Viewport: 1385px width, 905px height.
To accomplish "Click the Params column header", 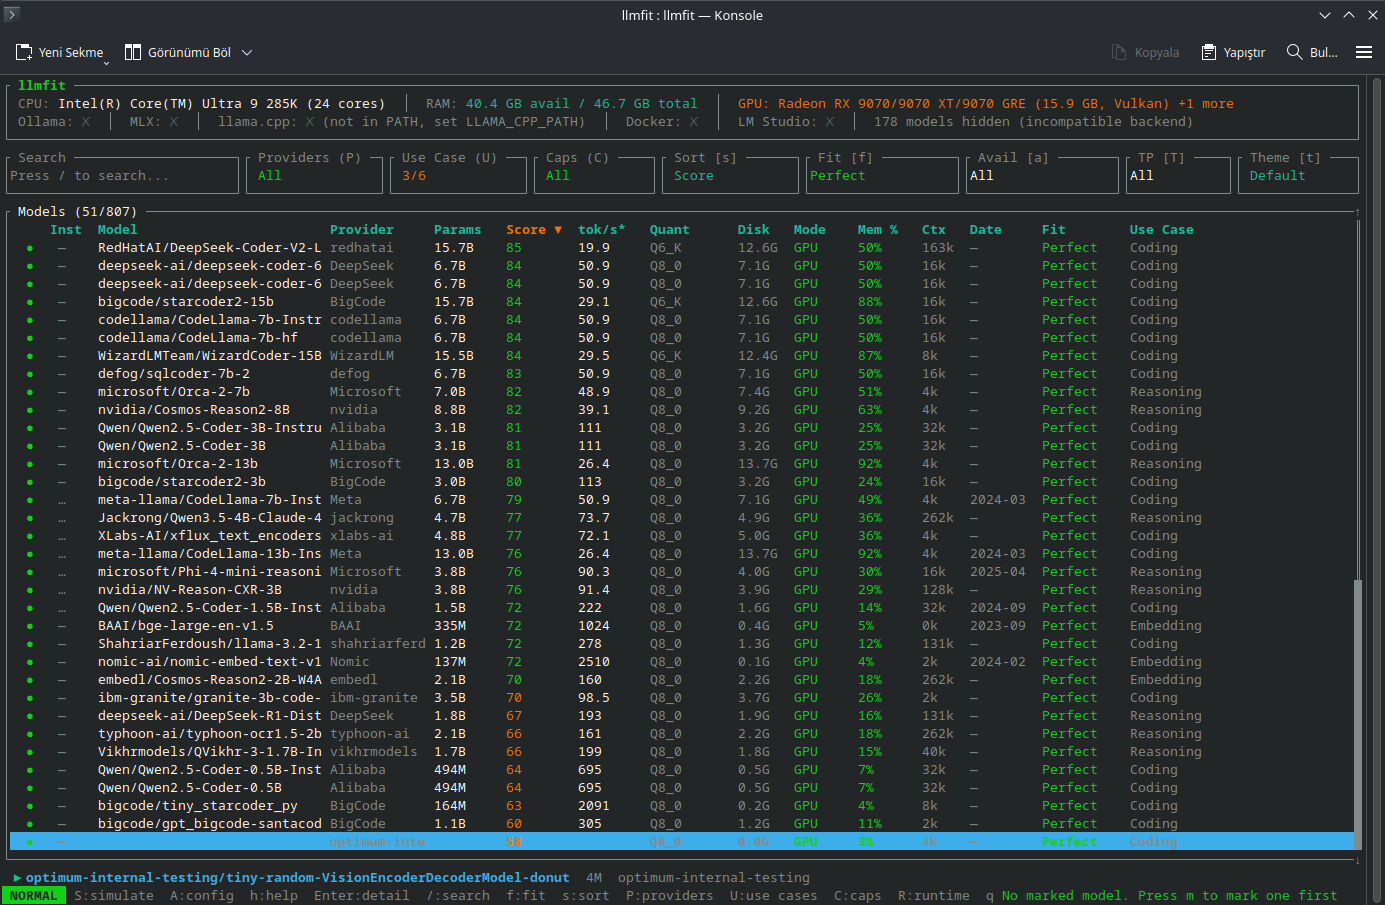I will tap(458, 230).
